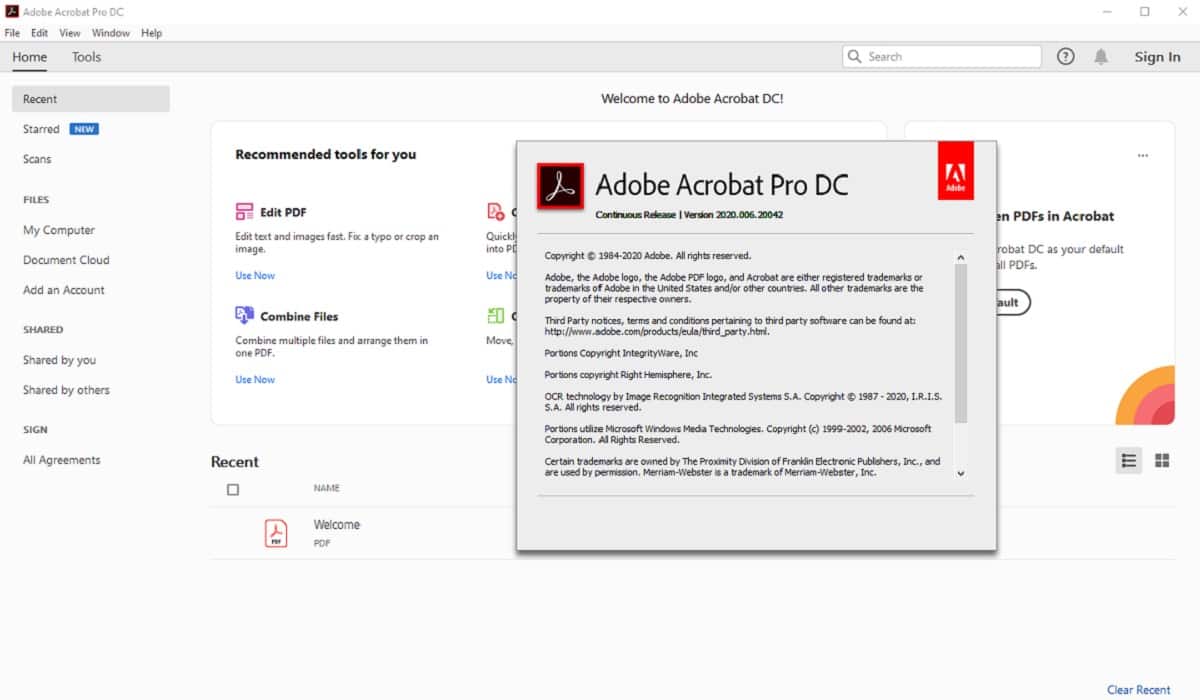Image resolution: width=1200 pixels, height=700 pixels.
Task: Open the File menu
Action: [12, 33]
